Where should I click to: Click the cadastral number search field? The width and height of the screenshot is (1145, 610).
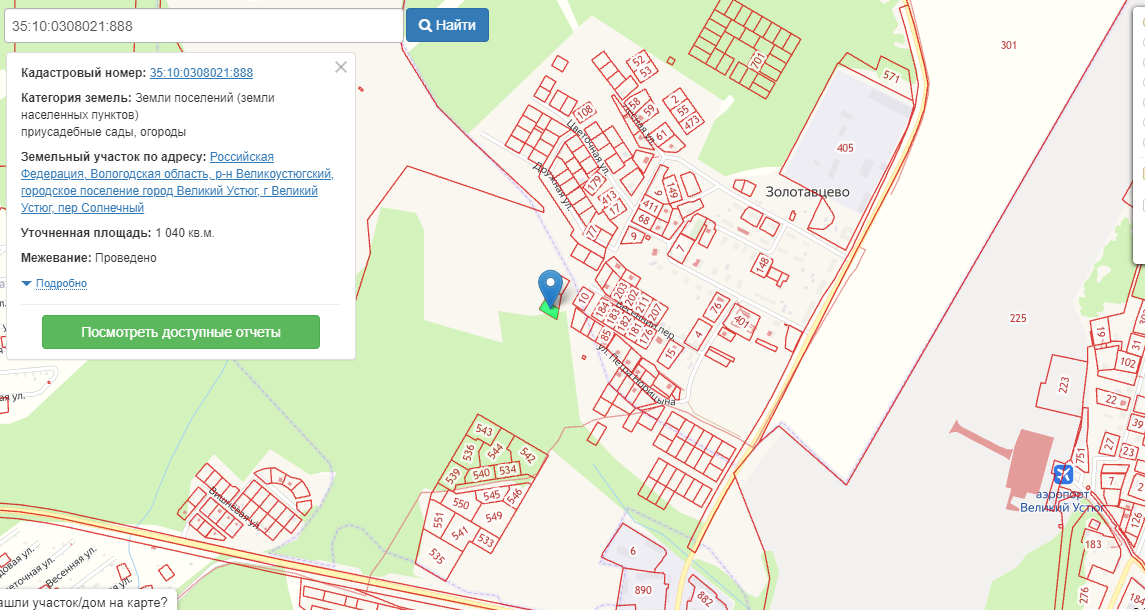204,26
